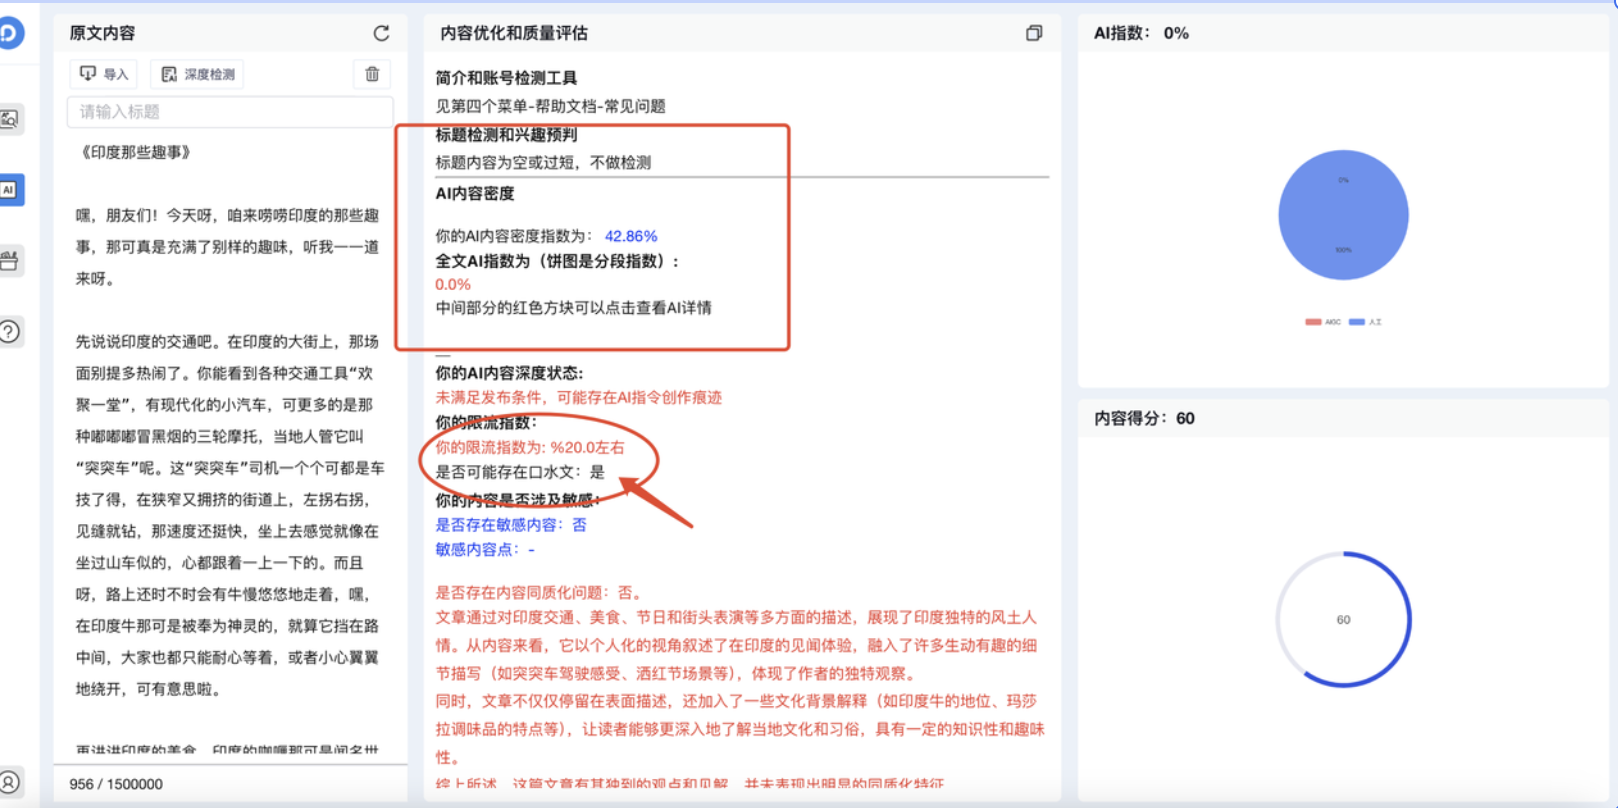Screen dimensions: 1618x808
Task: Click the paragraph starting 嘿，朋友们
Action: click(x=228, y=247)
